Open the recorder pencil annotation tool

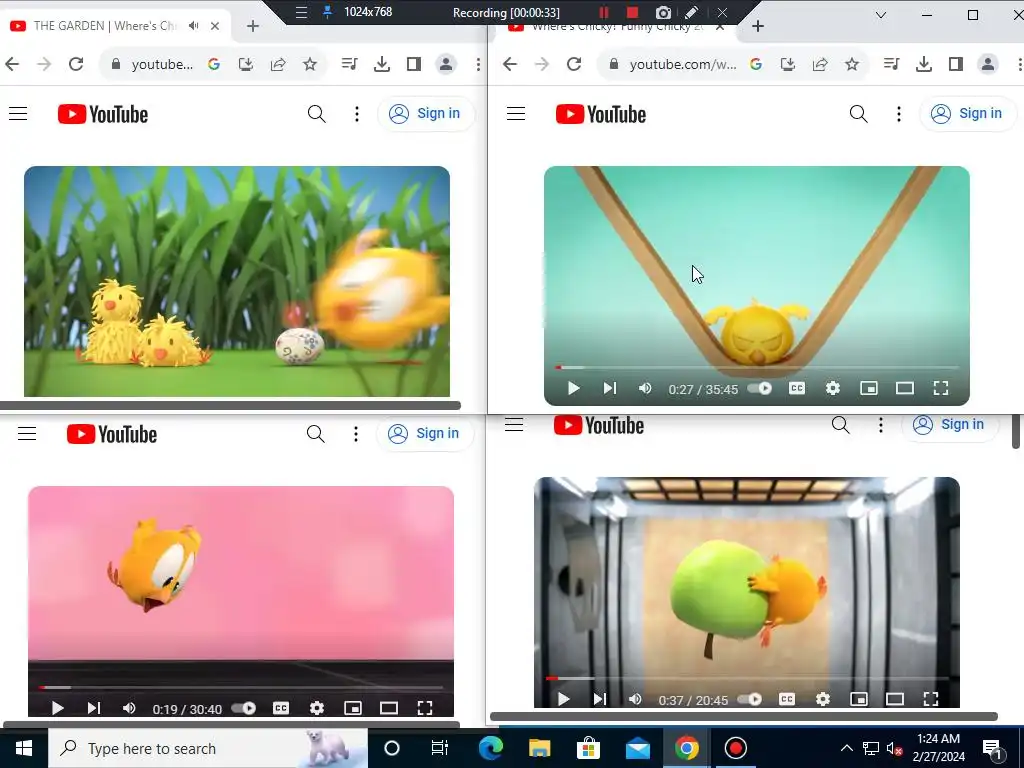[692, 12]
